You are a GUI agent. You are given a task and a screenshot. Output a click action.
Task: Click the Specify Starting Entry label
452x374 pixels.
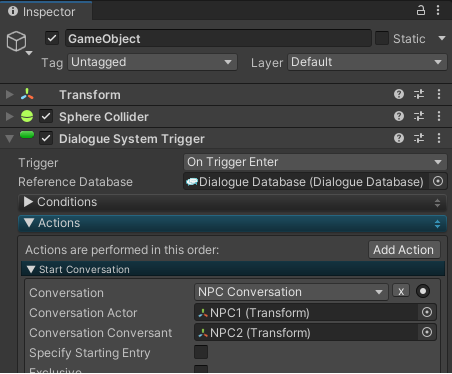tap(90, 353)
